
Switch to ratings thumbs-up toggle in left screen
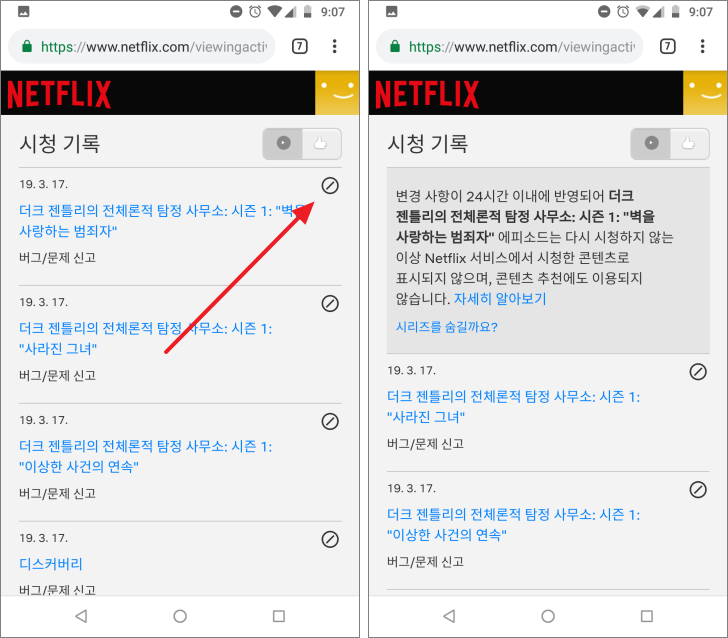click(x=321, y=143)
